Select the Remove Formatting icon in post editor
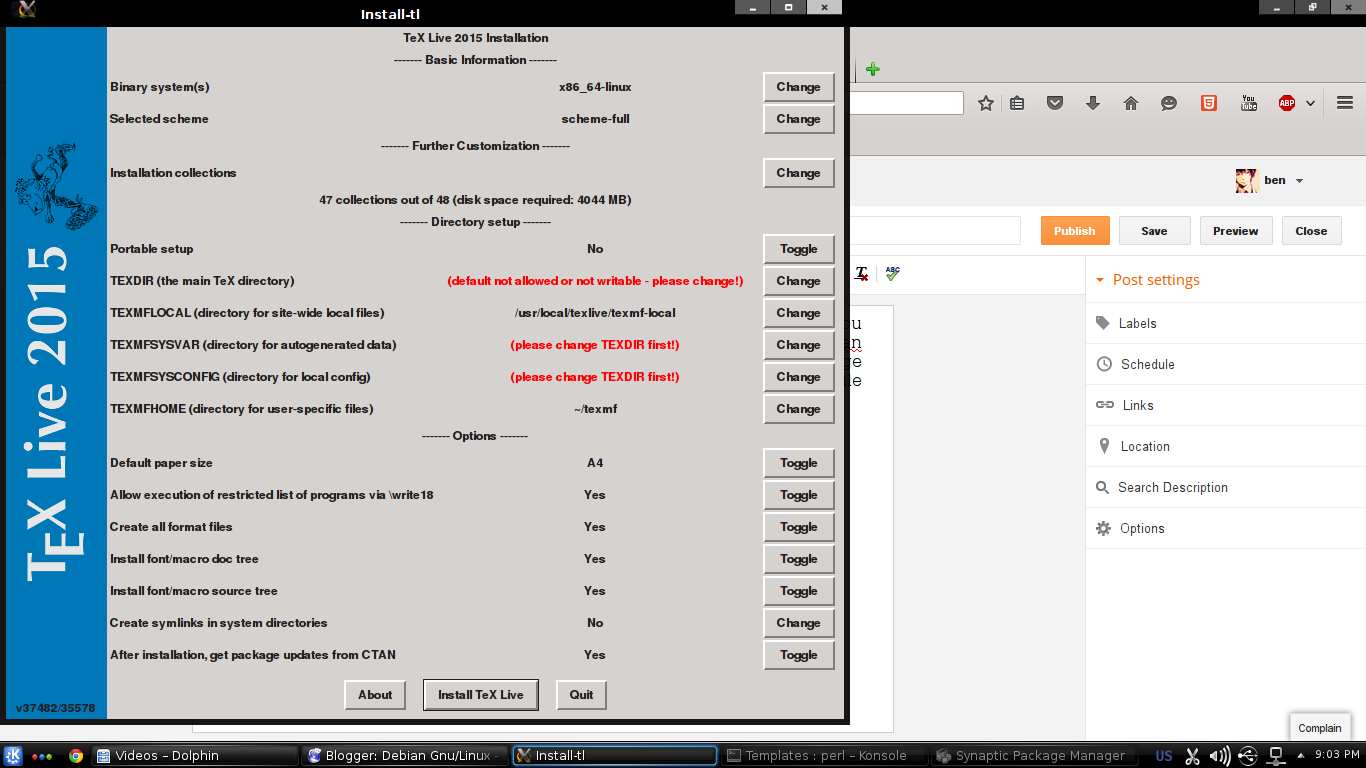Image resolution: width=1366 pixels, height=768 pixels. [x=862, y=273]
